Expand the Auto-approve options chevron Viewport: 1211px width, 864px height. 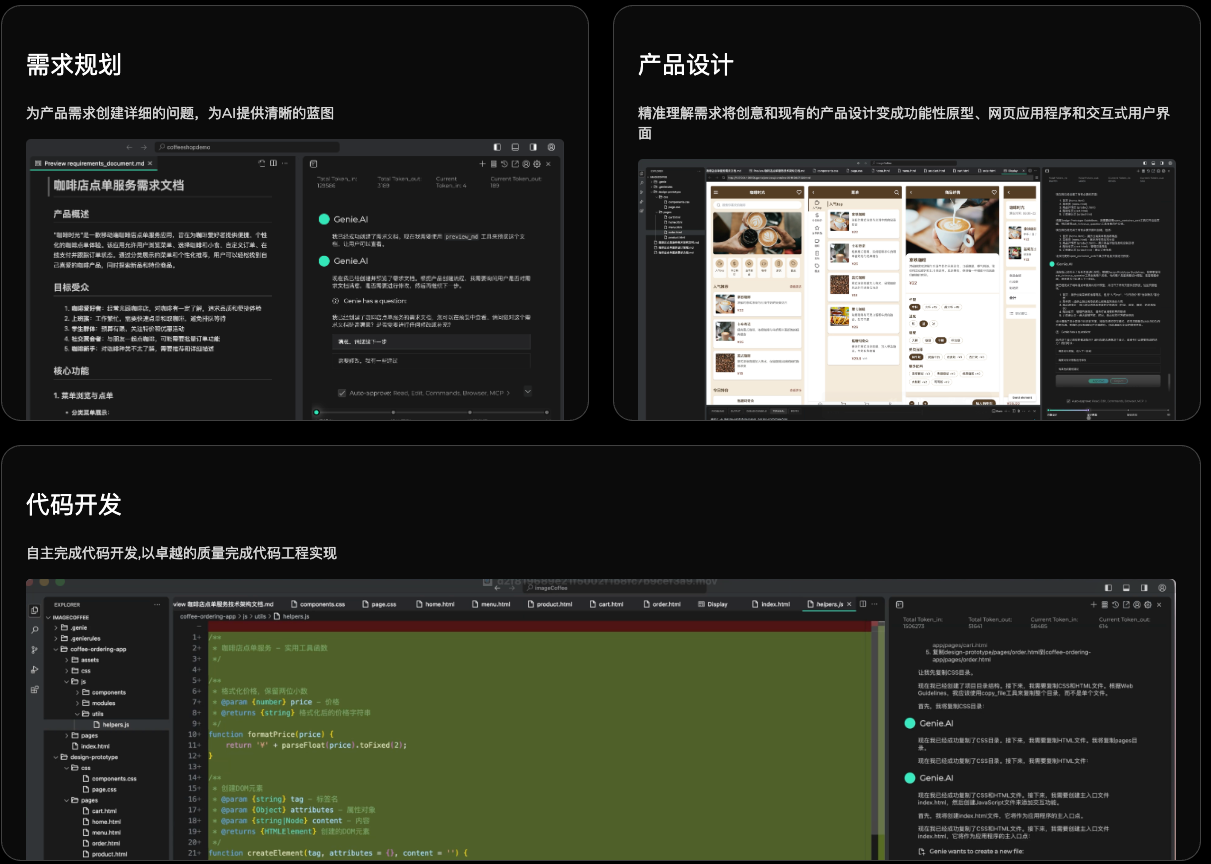coord(528,391)
